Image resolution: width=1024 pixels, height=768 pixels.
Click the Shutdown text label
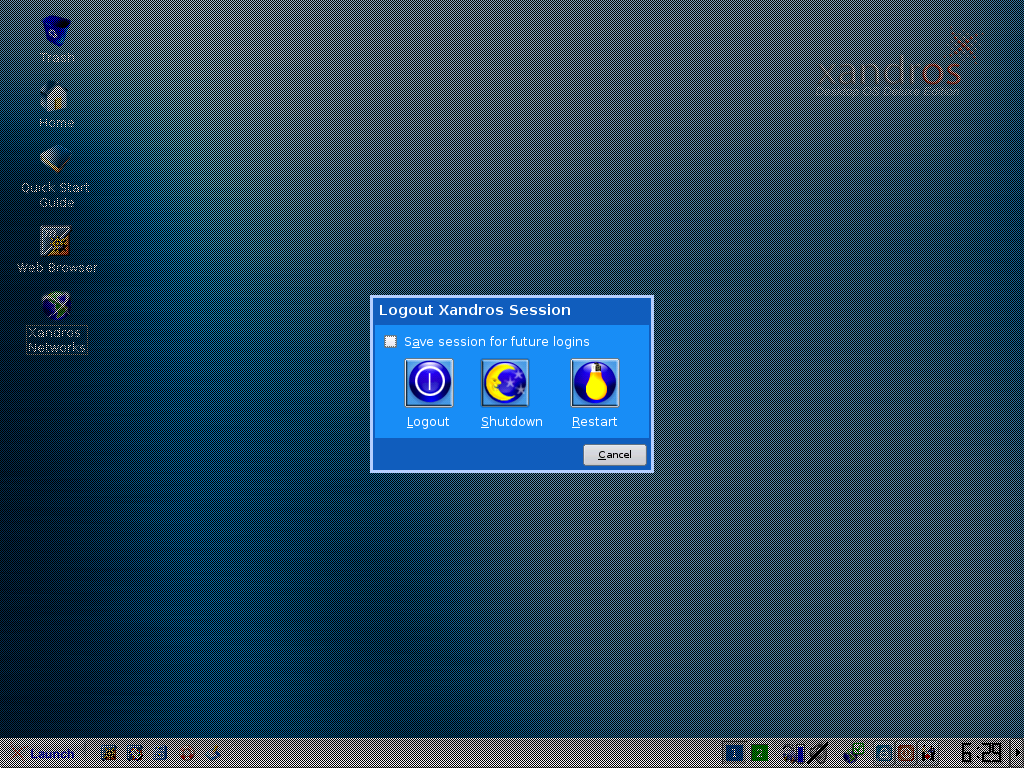point(512,422)
